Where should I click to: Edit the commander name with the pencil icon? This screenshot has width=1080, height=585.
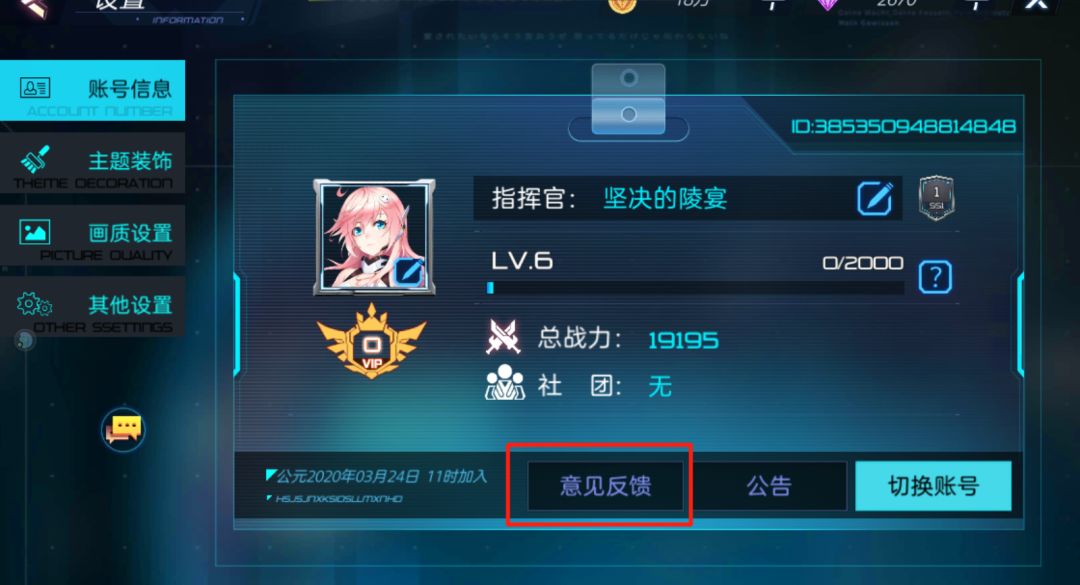(x=875, y=198)
